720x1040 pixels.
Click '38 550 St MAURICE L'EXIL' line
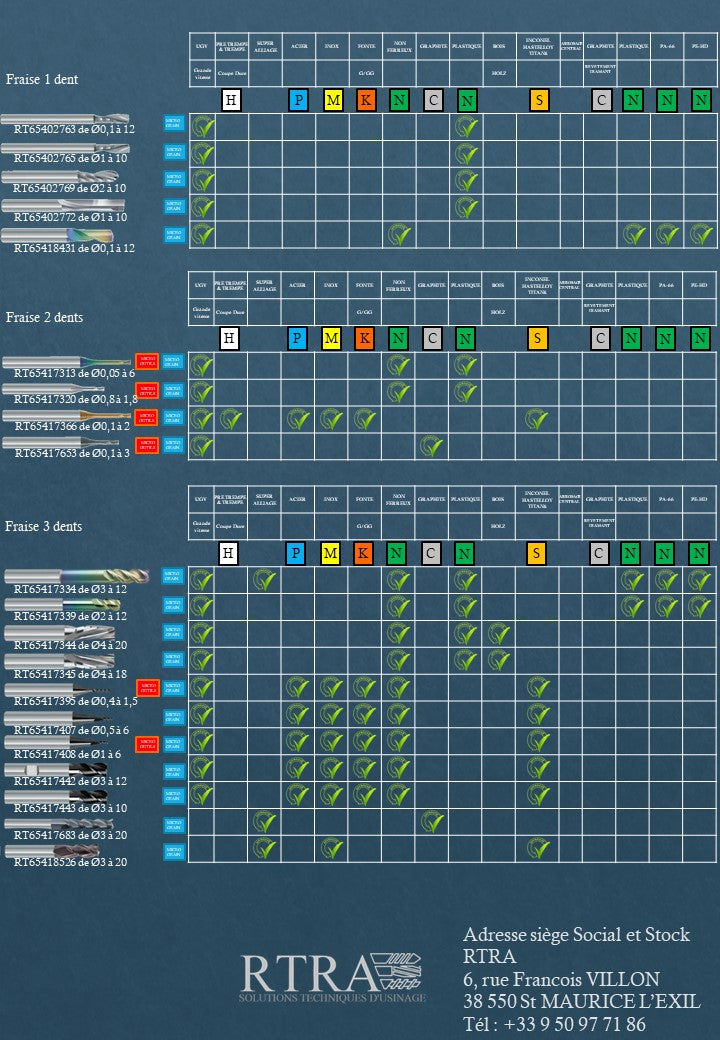click(581, 1001)
